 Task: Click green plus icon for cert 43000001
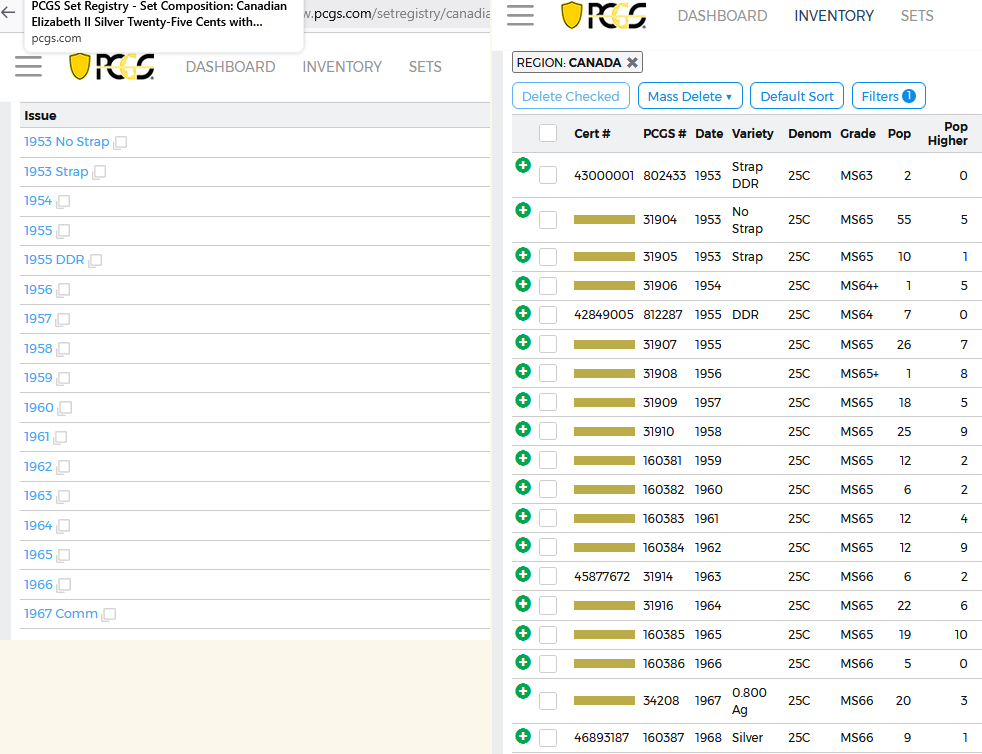522,165
